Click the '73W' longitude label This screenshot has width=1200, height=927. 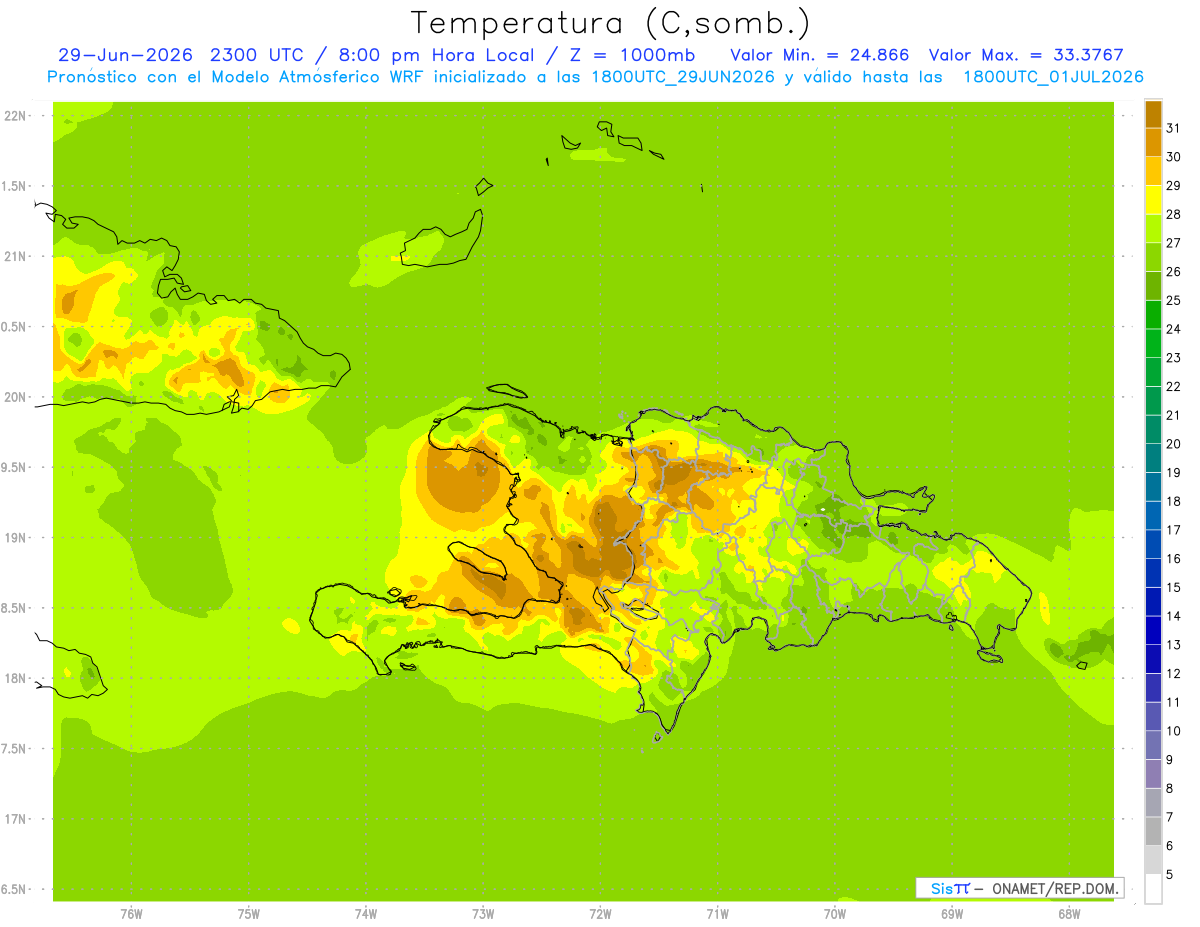(483, 914)
